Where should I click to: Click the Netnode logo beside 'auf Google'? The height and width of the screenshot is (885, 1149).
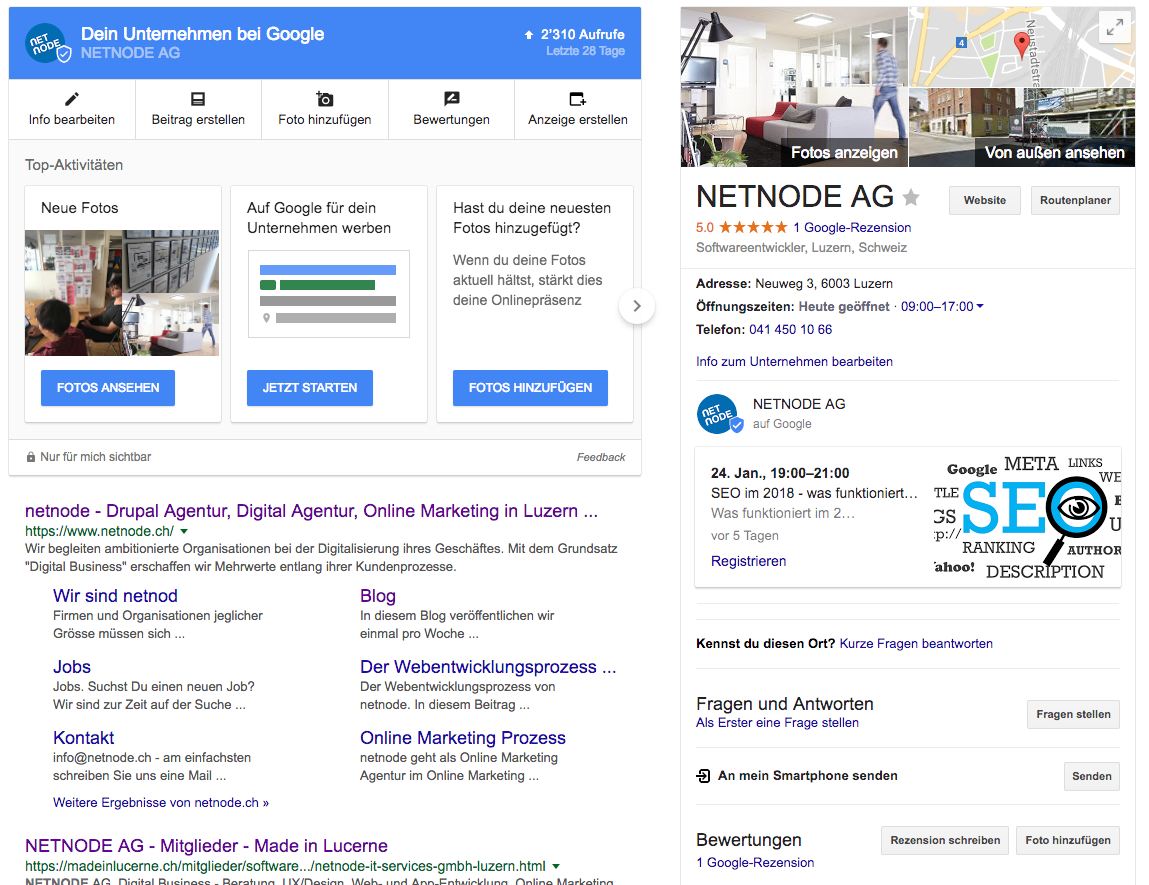click(719, 414)
